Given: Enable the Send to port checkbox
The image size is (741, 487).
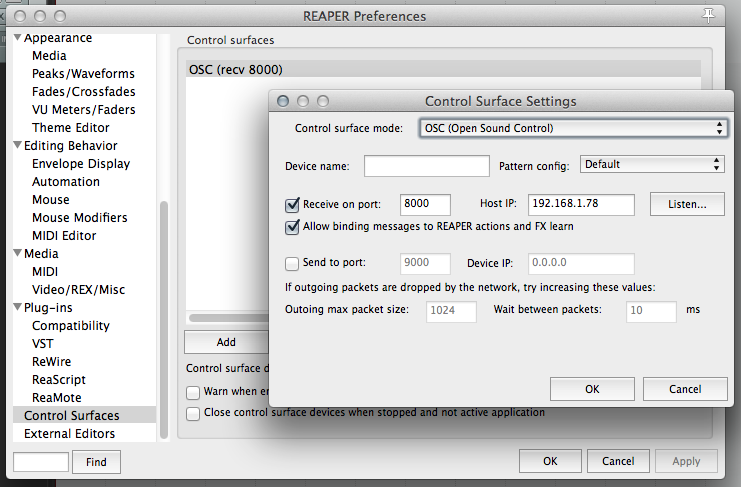Looking at the screenshot, I should [292, 263].
